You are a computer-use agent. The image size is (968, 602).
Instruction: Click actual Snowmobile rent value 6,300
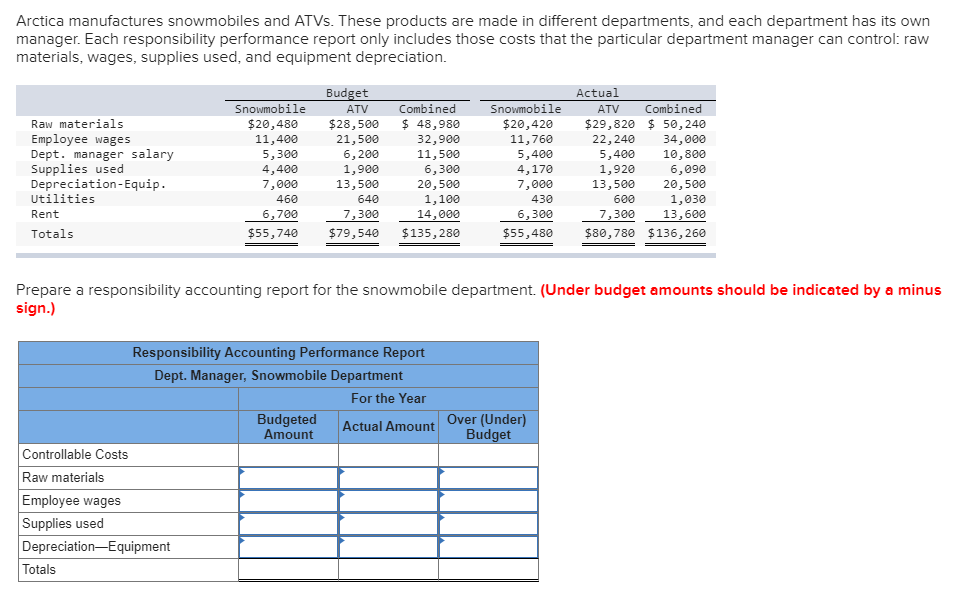(x=535, y=214)
